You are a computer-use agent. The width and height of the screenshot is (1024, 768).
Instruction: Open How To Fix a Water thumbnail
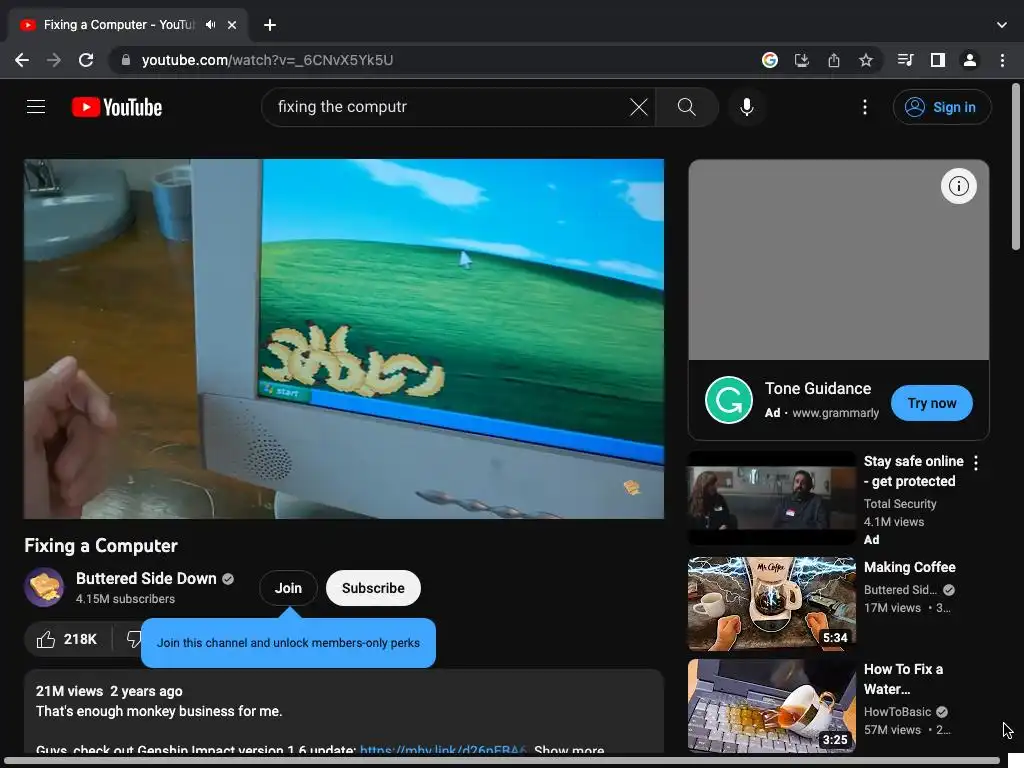click(x=771, y=705)
